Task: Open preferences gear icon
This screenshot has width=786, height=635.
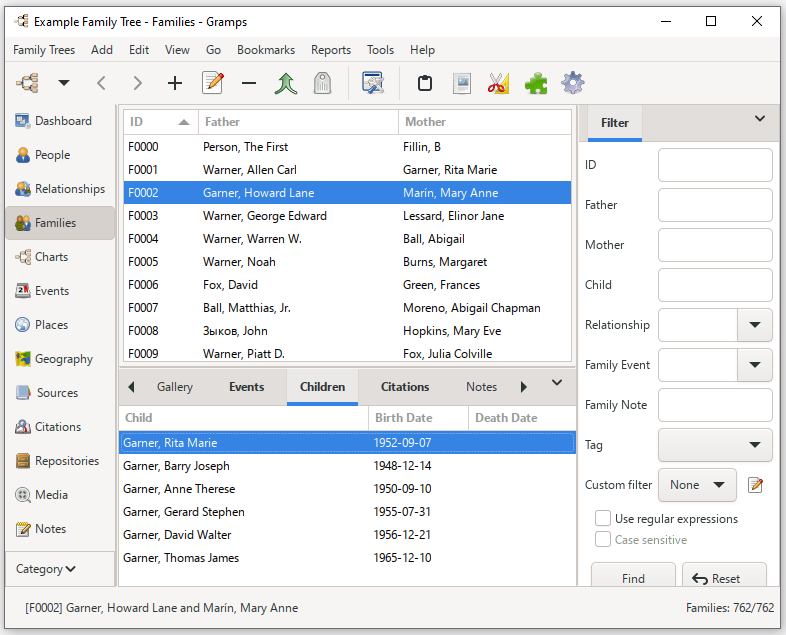Action: (572, 83)
